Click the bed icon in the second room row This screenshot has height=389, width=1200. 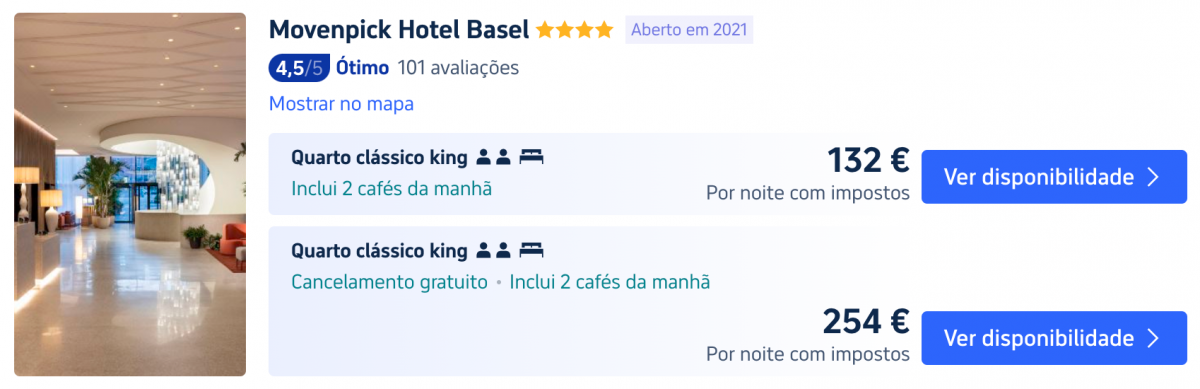pyautogui.click(x=531, y=250)
